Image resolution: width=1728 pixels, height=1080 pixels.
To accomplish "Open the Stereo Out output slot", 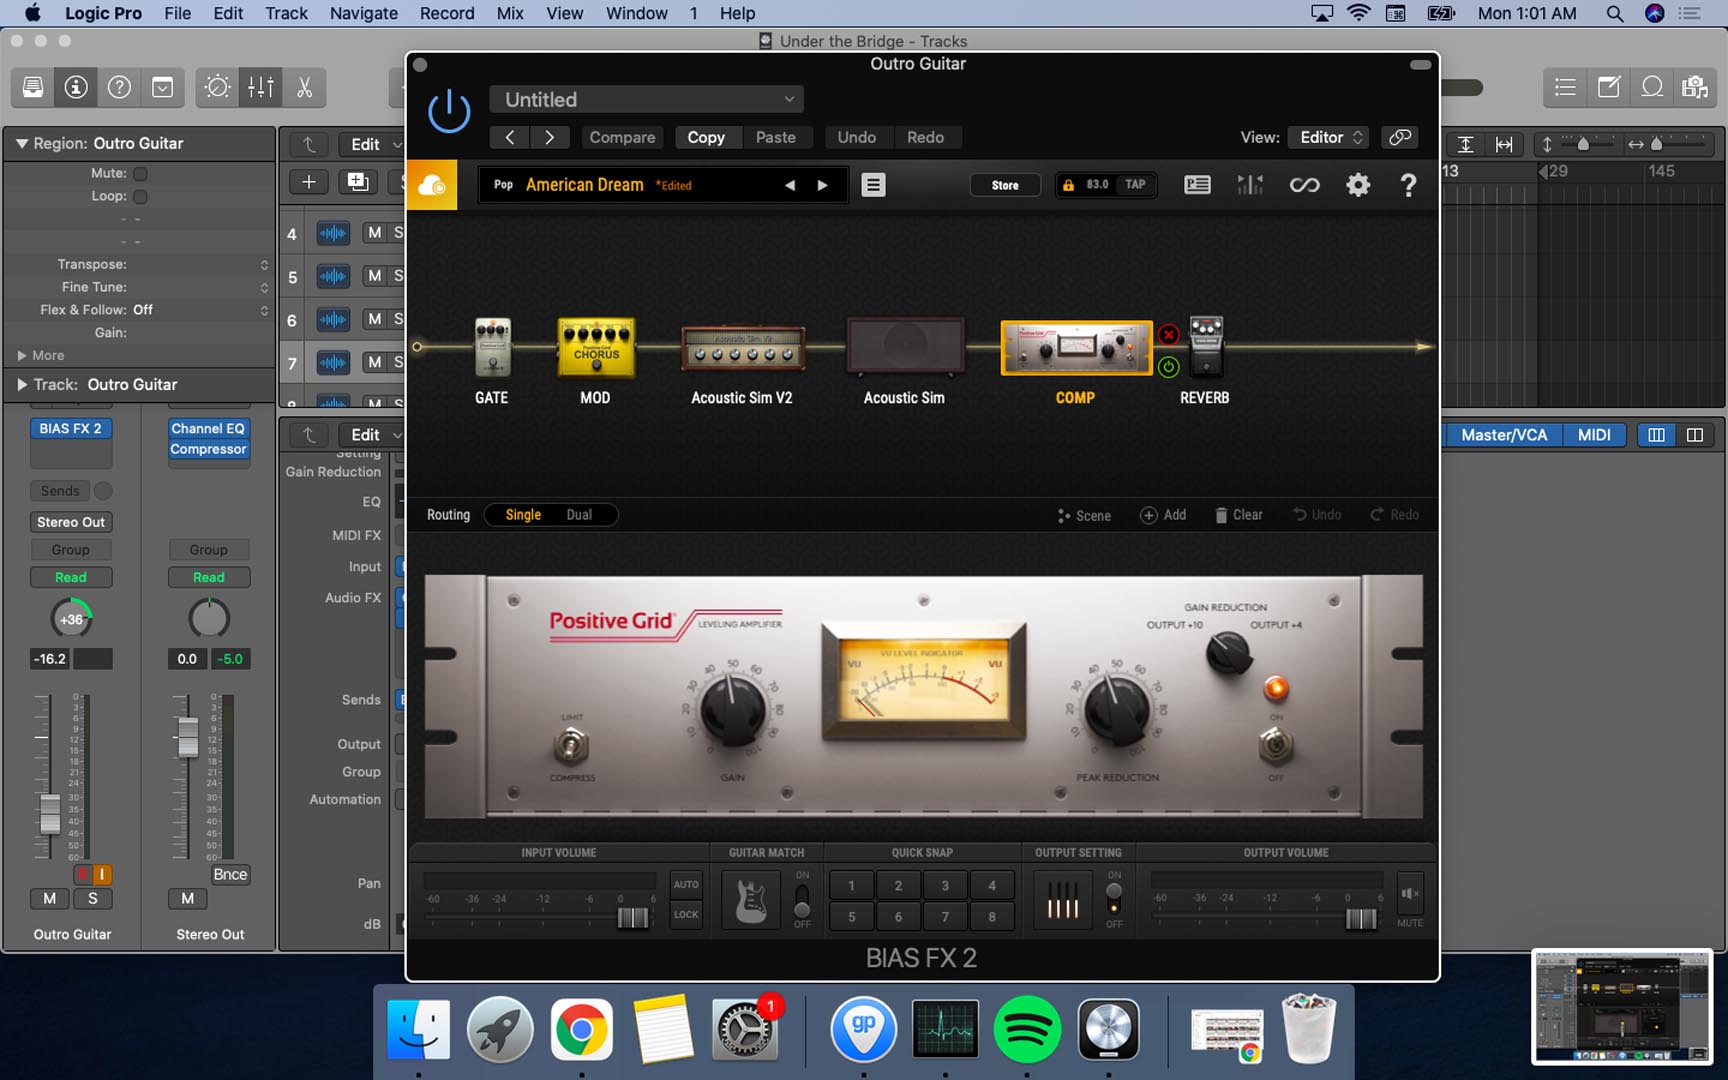I will 71,522.
